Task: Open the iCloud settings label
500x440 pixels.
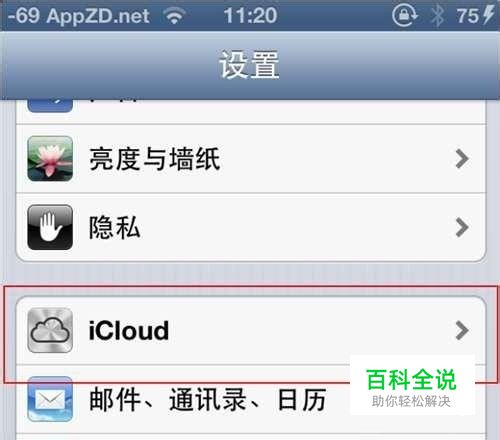Action: point(129,330)
